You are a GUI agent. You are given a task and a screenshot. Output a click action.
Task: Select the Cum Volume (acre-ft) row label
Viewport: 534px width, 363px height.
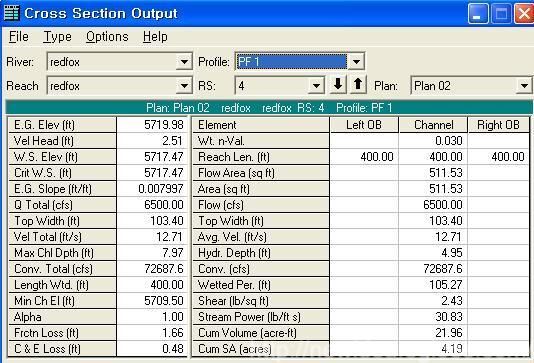[261, 333]
